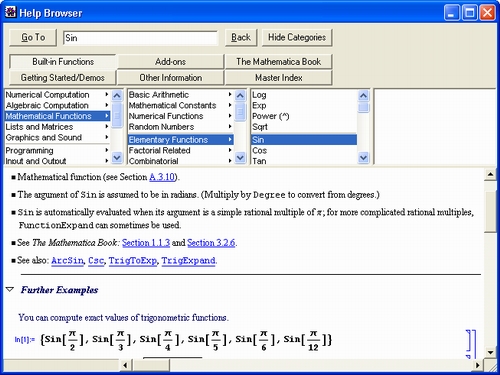Open Csc see-also link
Image resolution: width=500 pixels, height=375 pixels.
click(x=96, y=260)
